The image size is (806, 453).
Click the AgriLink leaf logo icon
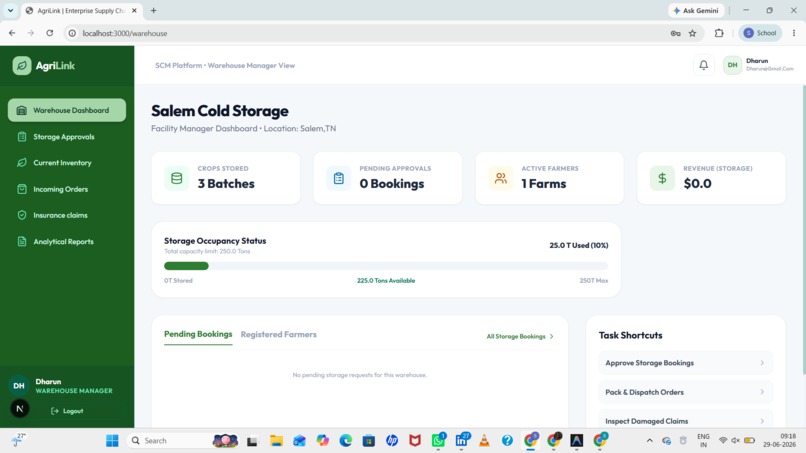coord(22,66)
